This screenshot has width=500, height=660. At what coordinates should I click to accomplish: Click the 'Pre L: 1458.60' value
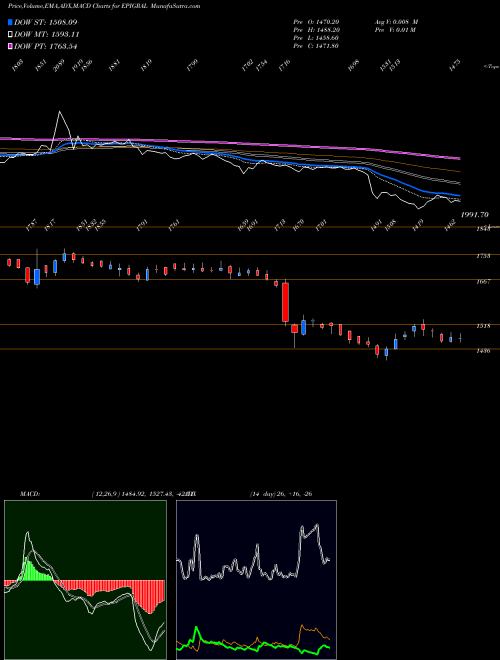tap(316, 38)
